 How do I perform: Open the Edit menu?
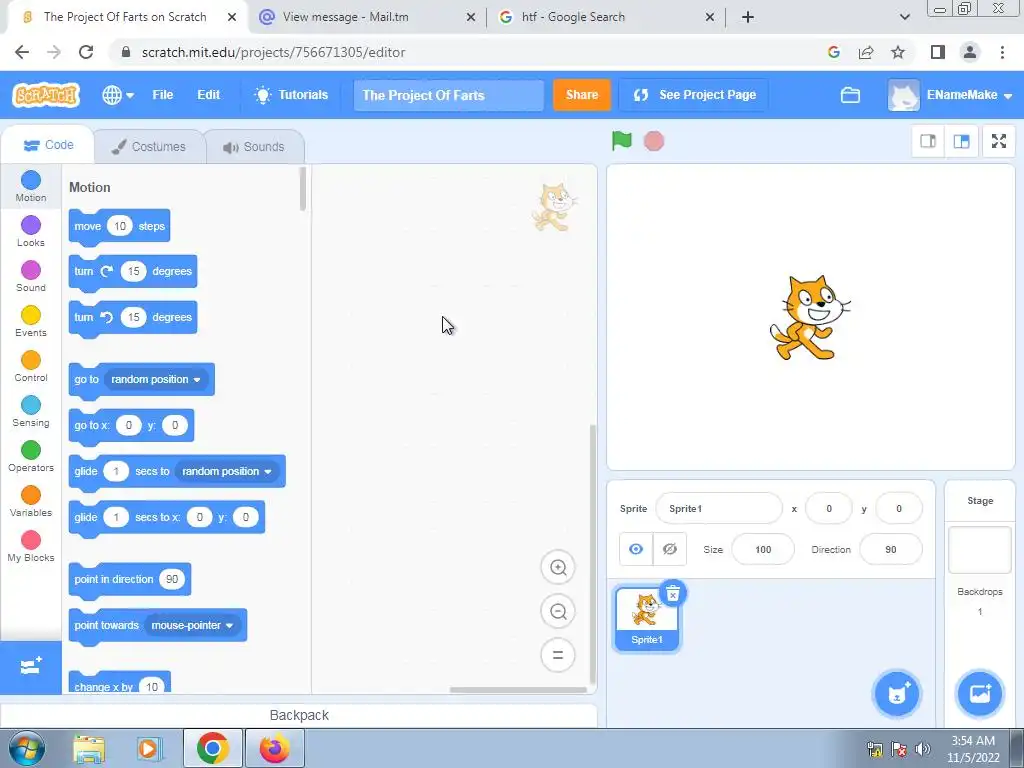point(208,95)
